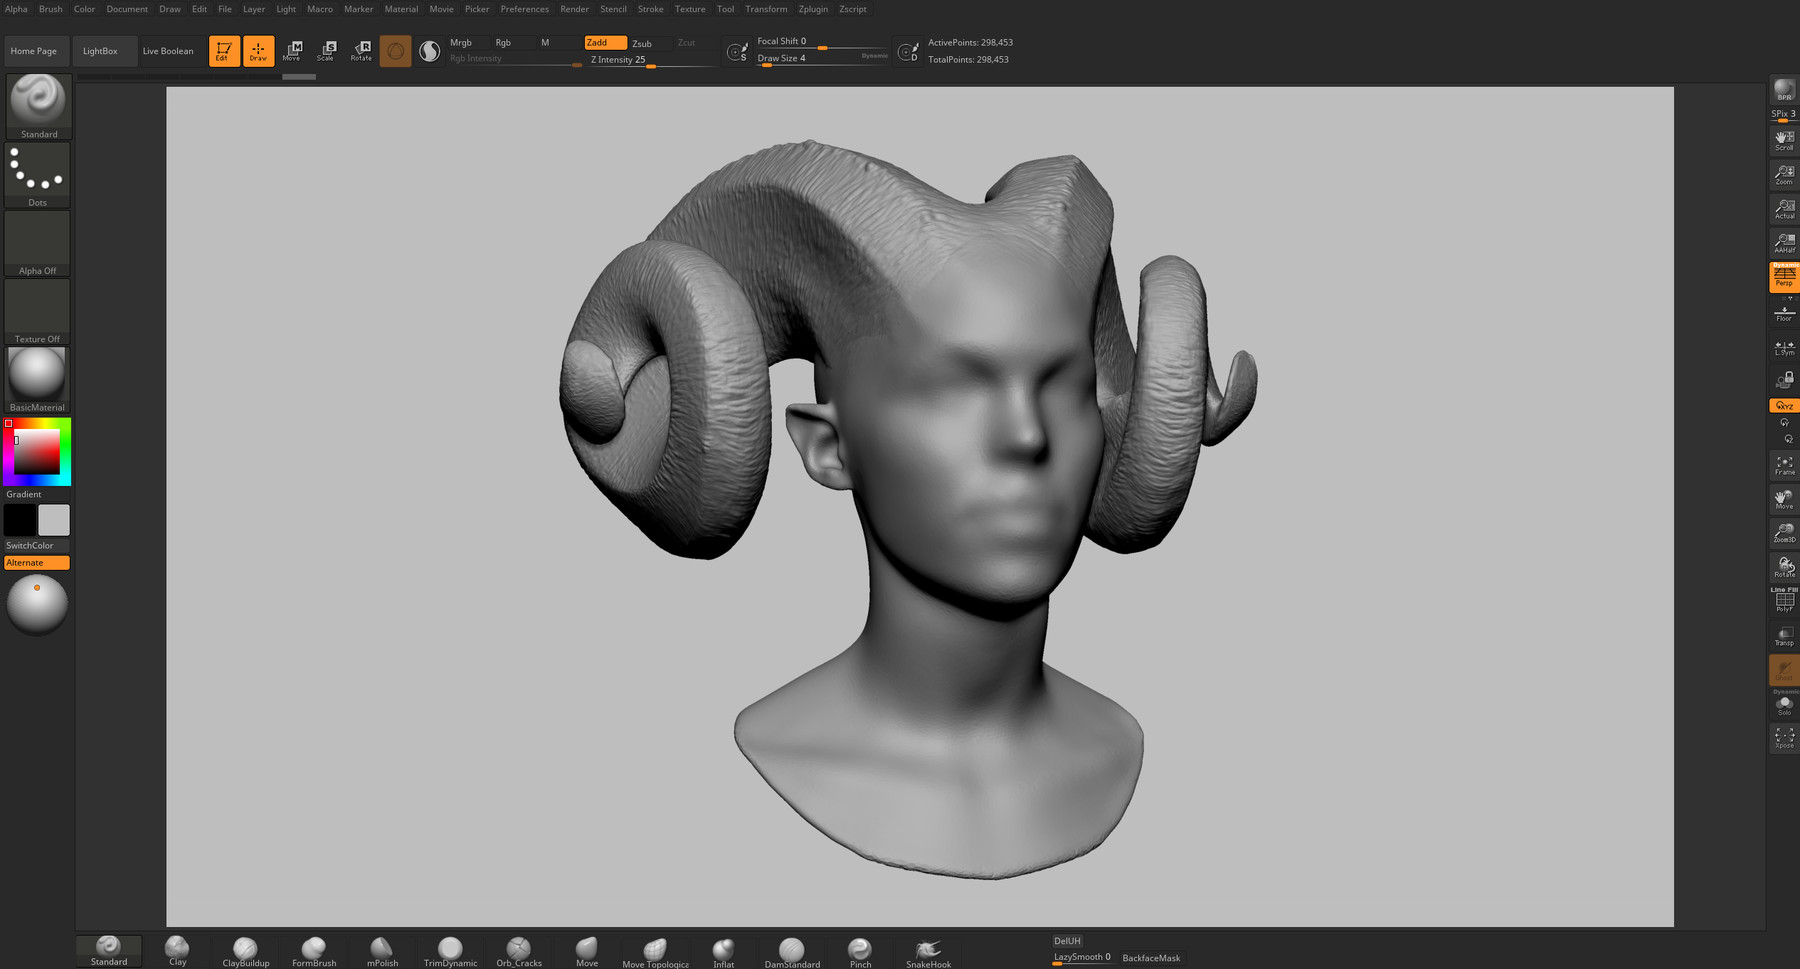Choose the SnakeHook brush
Image resolution: width=1800 pixels, height=969 pixels.
(928, 951)
